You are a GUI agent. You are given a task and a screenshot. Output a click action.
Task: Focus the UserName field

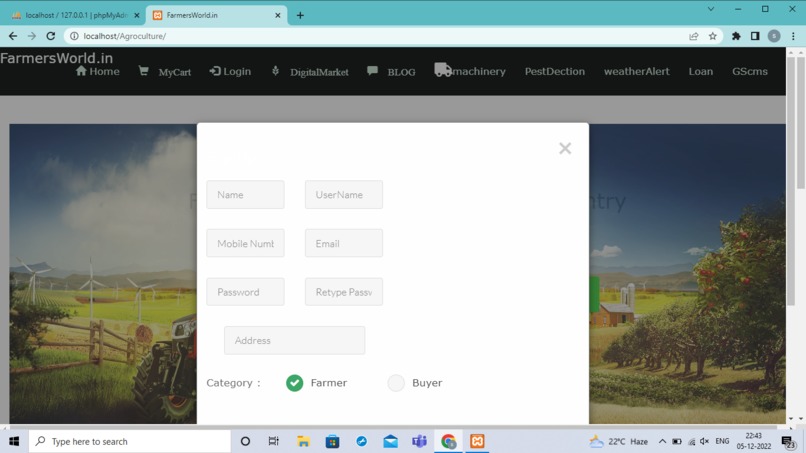click(x=344, y=194)
